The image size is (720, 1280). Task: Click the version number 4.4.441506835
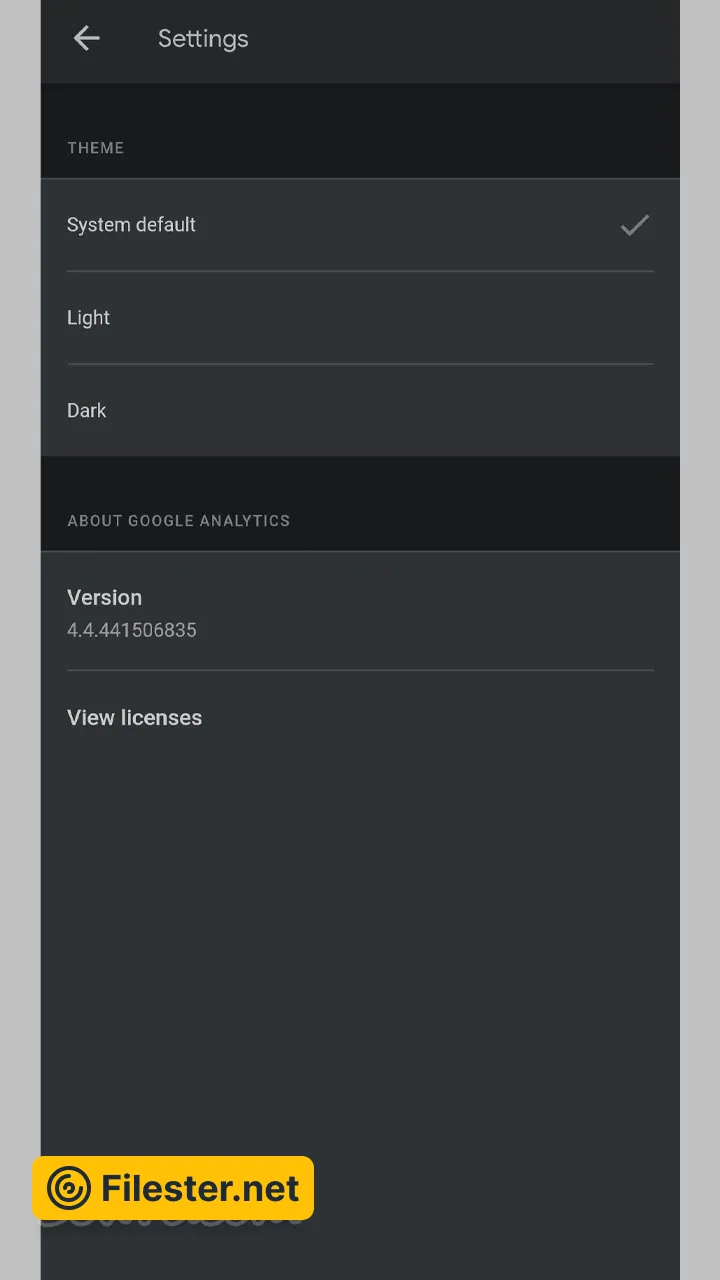tap(132, 631)
